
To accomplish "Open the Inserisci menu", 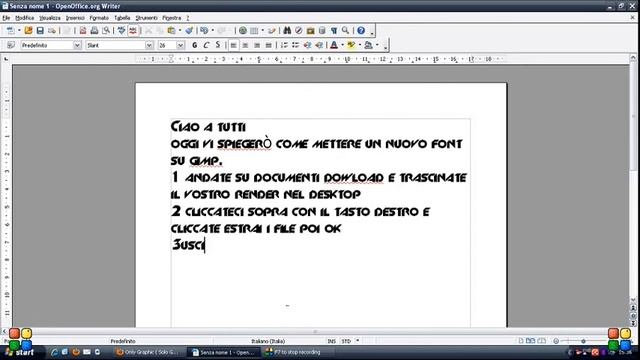I will pyautogui.click(x=75, y=18).
